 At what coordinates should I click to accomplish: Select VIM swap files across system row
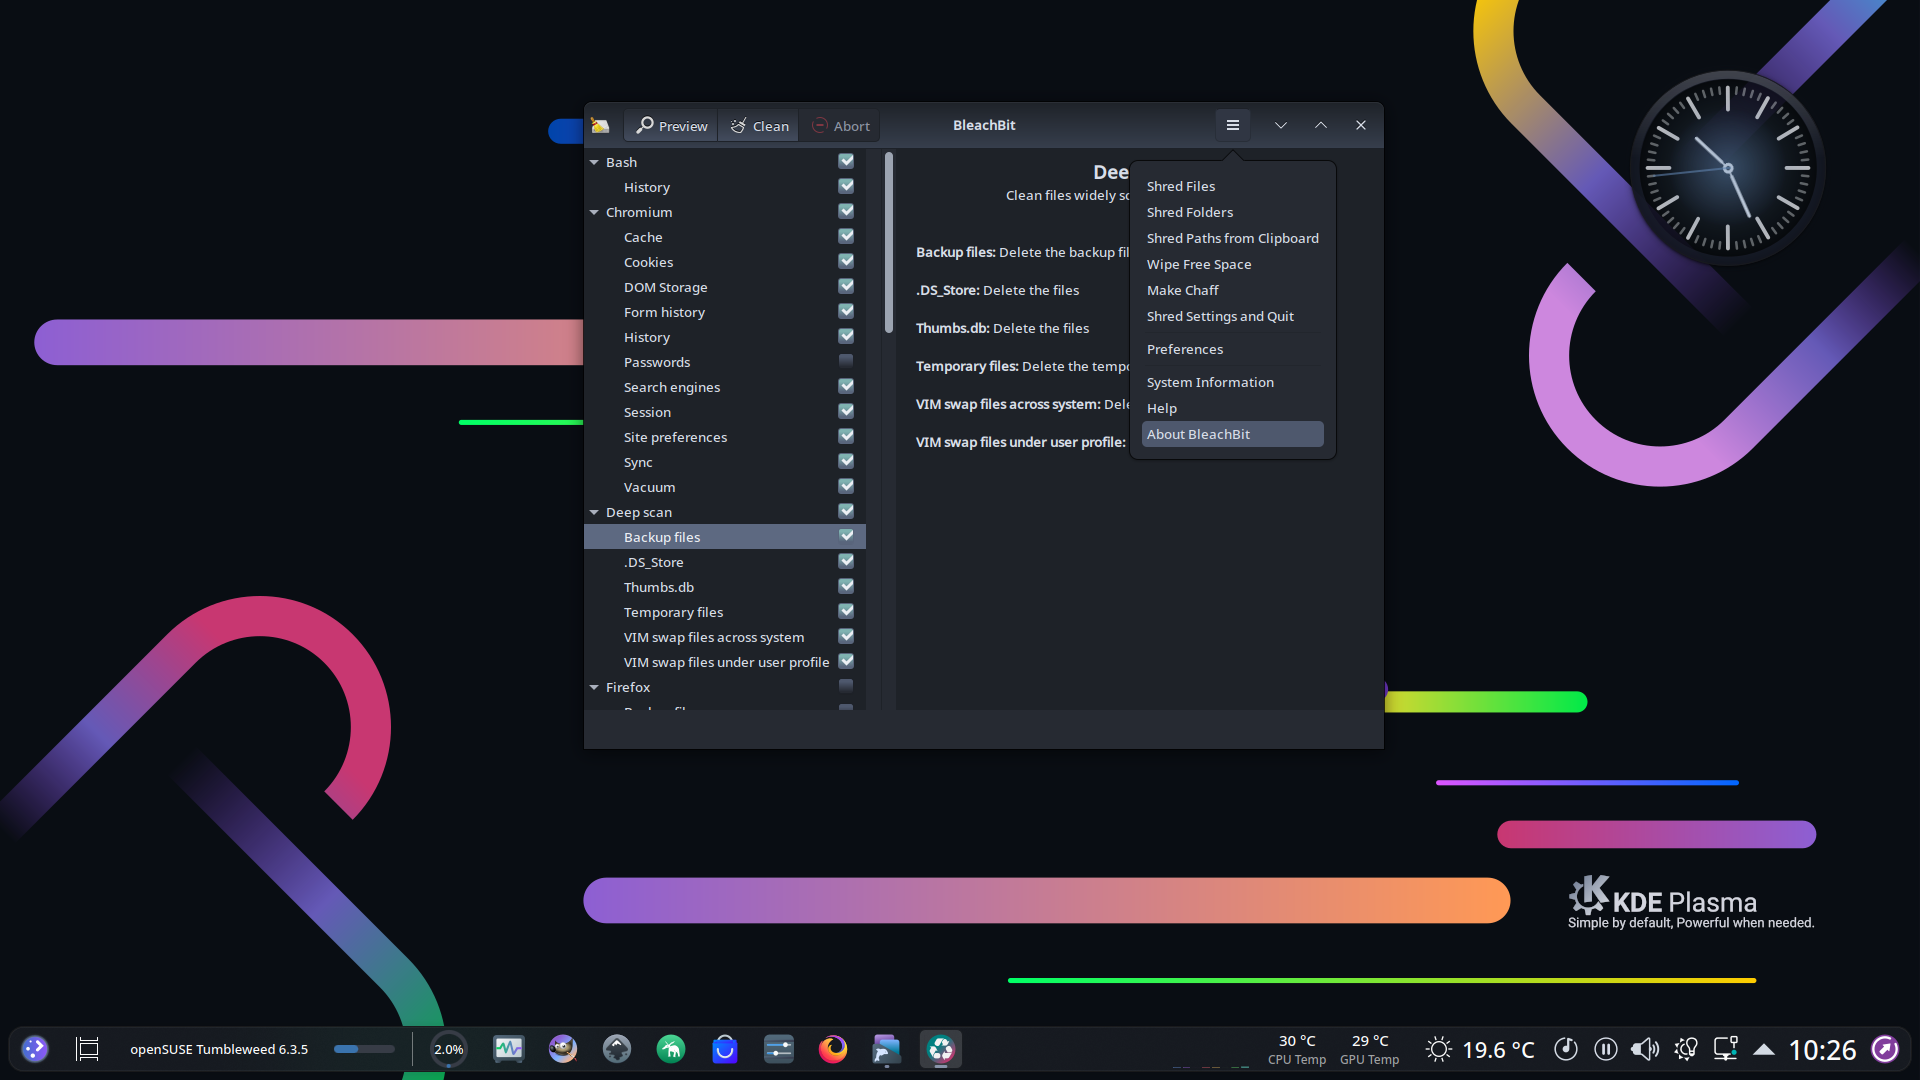click(725, 637)
